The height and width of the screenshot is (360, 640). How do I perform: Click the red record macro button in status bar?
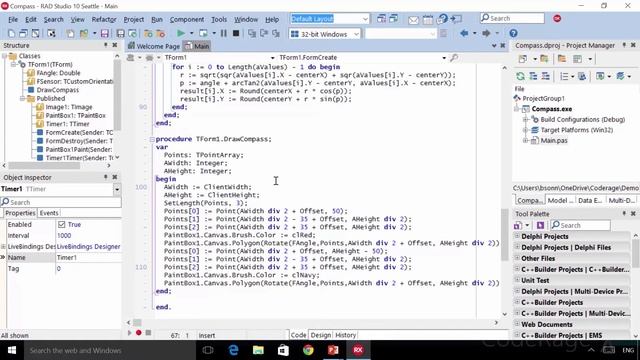coord(139,333)
